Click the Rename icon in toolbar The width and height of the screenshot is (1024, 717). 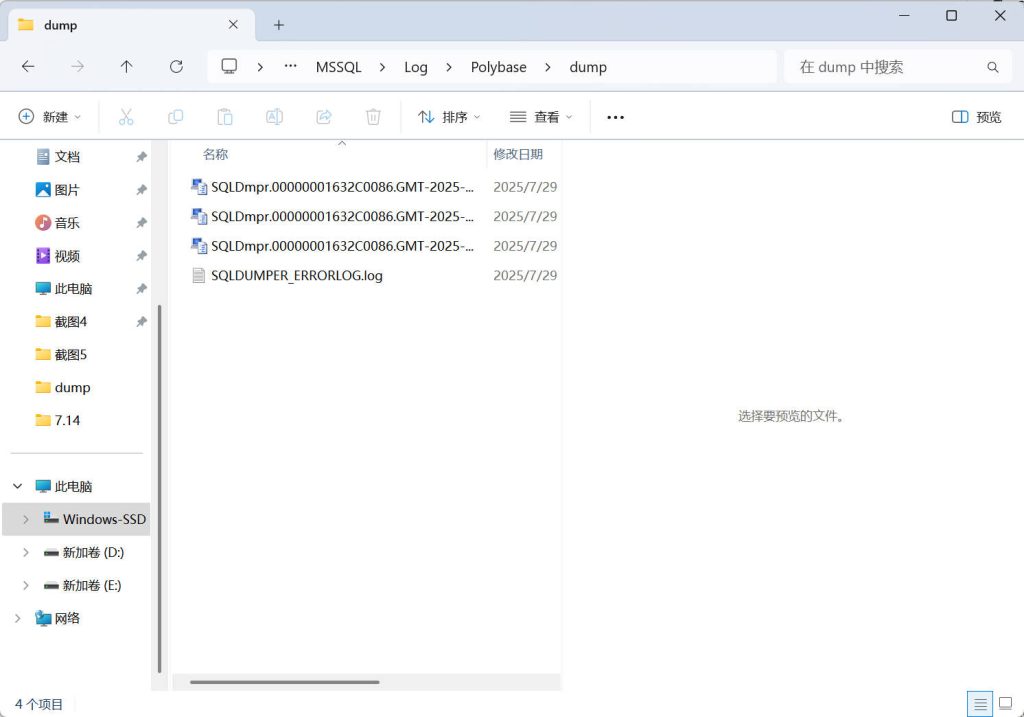[x=274, y=117]
